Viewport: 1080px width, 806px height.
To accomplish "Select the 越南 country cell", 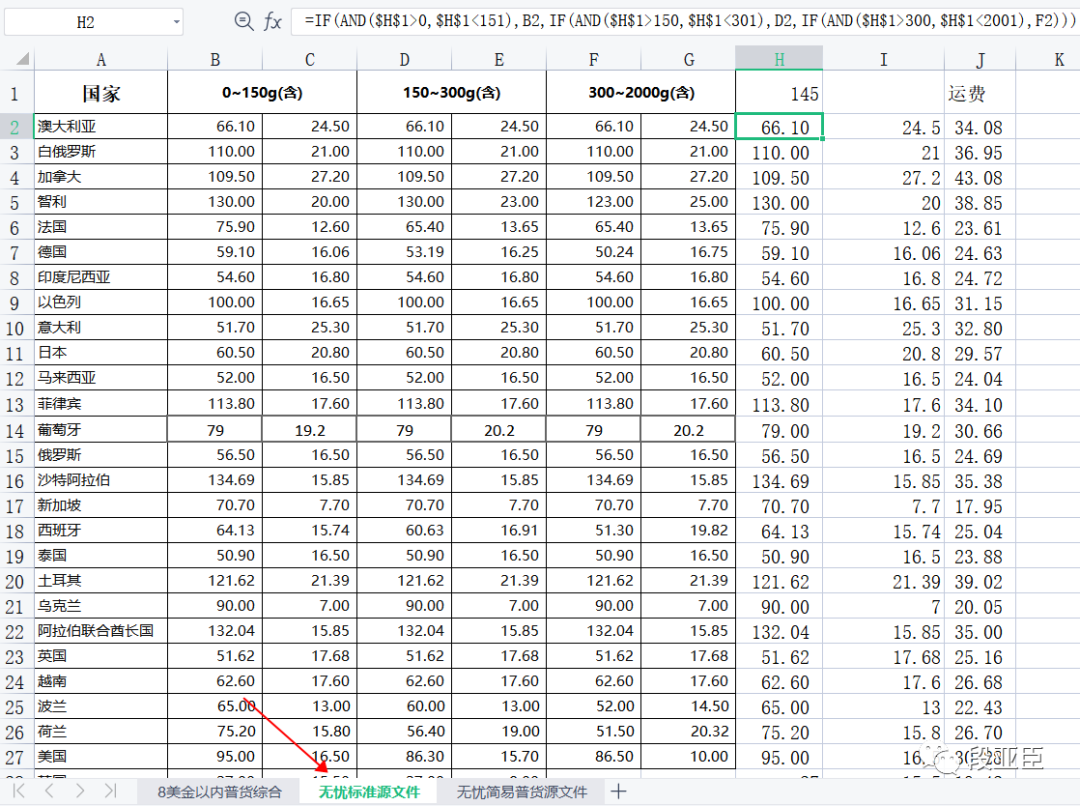I will tap(101, 681).
